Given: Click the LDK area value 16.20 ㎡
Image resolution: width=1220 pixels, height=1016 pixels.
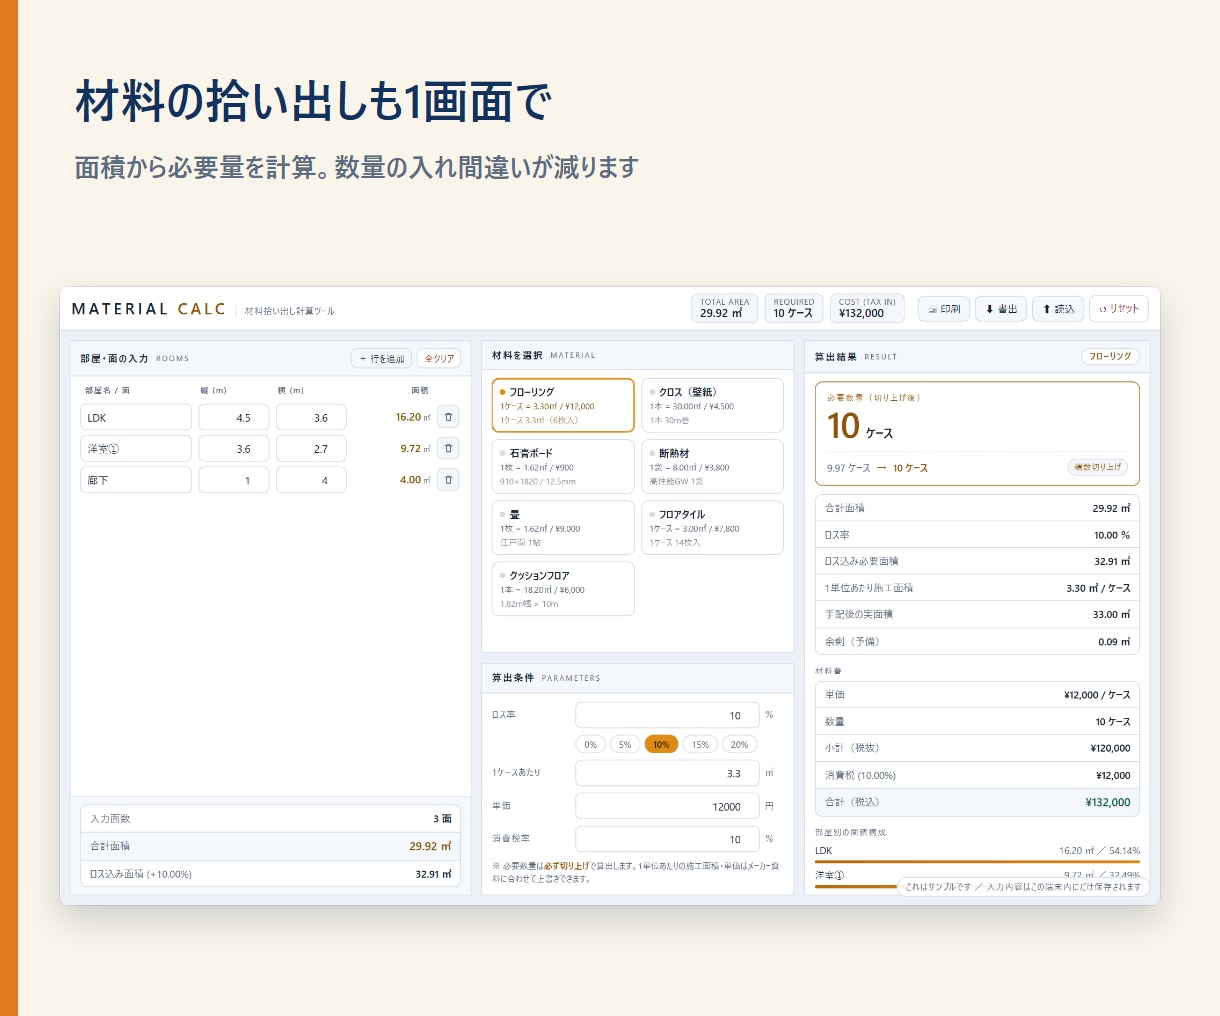Looking at the screenshot, I should pyautogui.click(x=413, y=417).
